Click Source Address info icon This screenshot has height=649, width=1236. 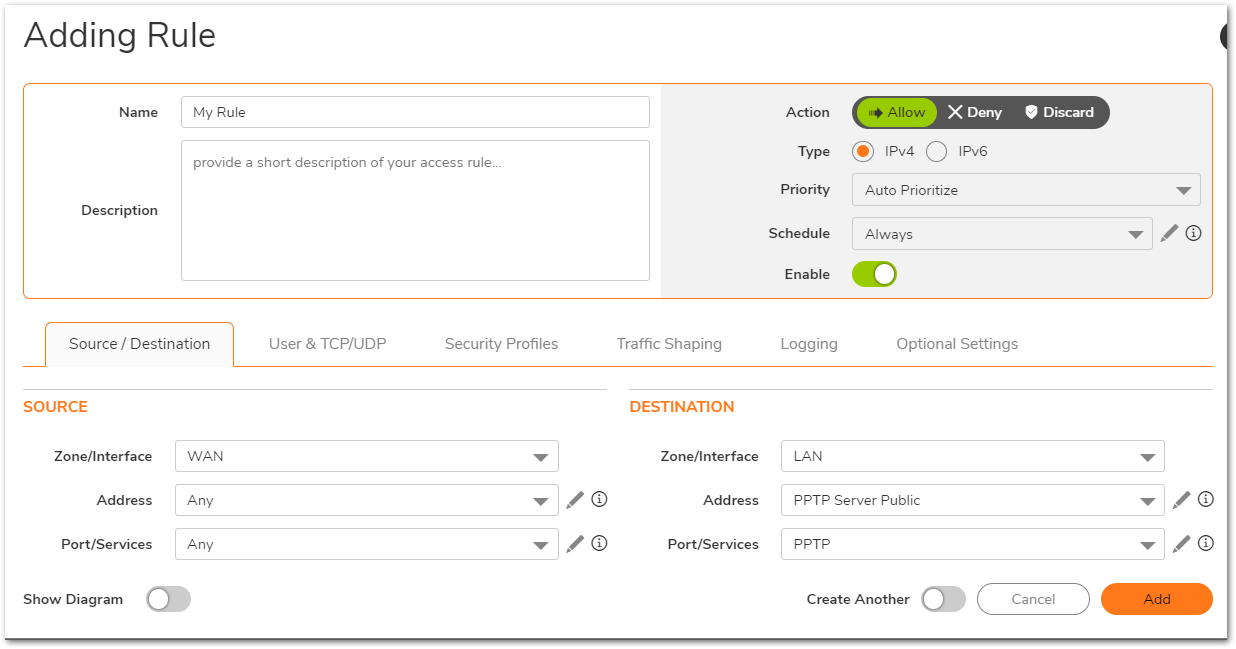(x=600, y=499)
